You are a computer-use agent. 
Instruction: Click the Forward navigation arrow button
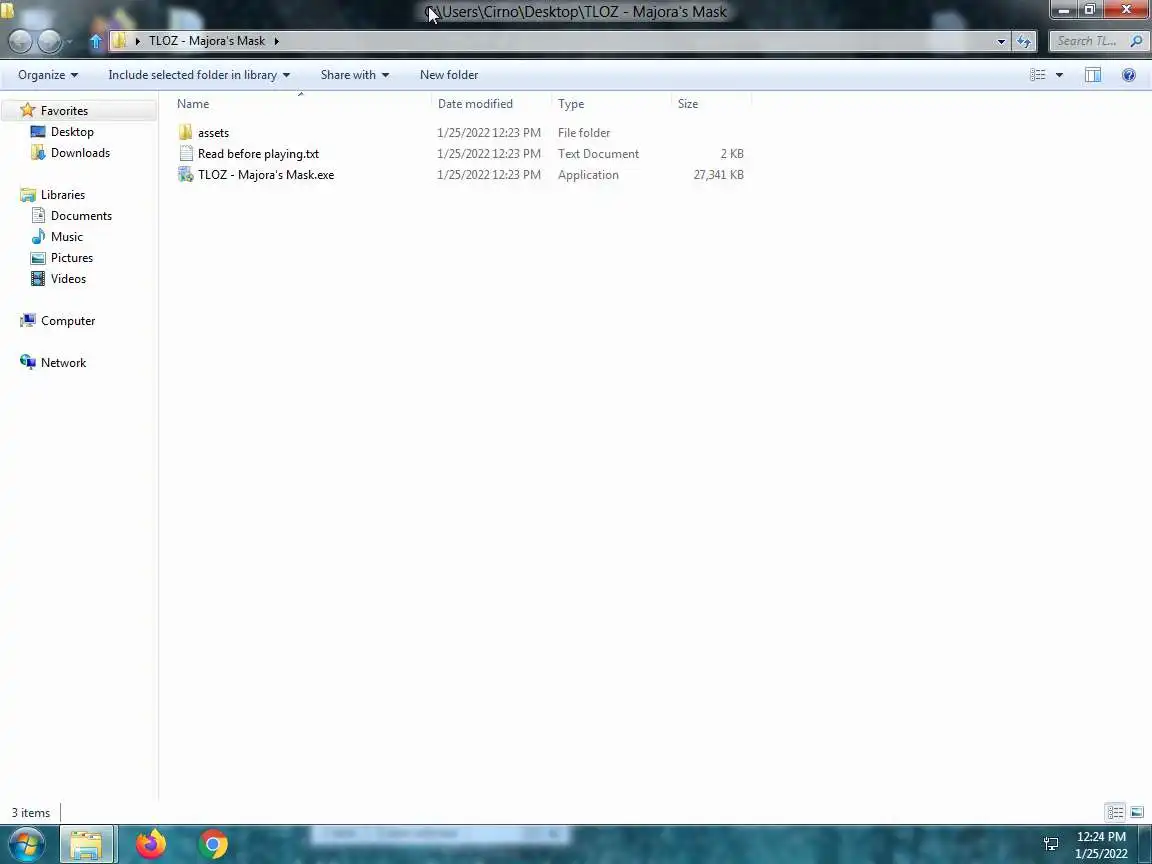coord(49,41)
